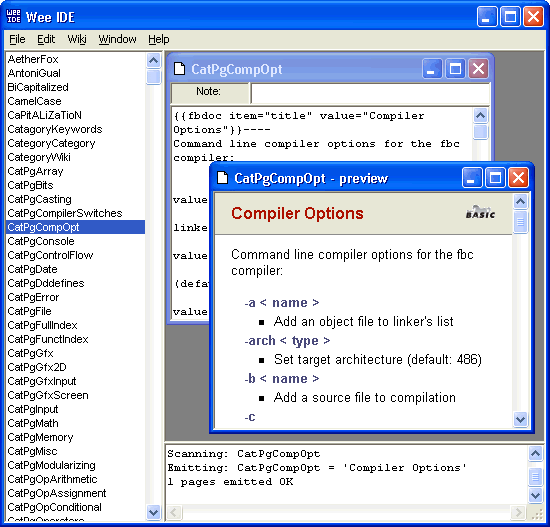Viewport: 550px width, 527px height.
Task: Click the editor text area scroll-up arrow
Action: click(480, 115)
